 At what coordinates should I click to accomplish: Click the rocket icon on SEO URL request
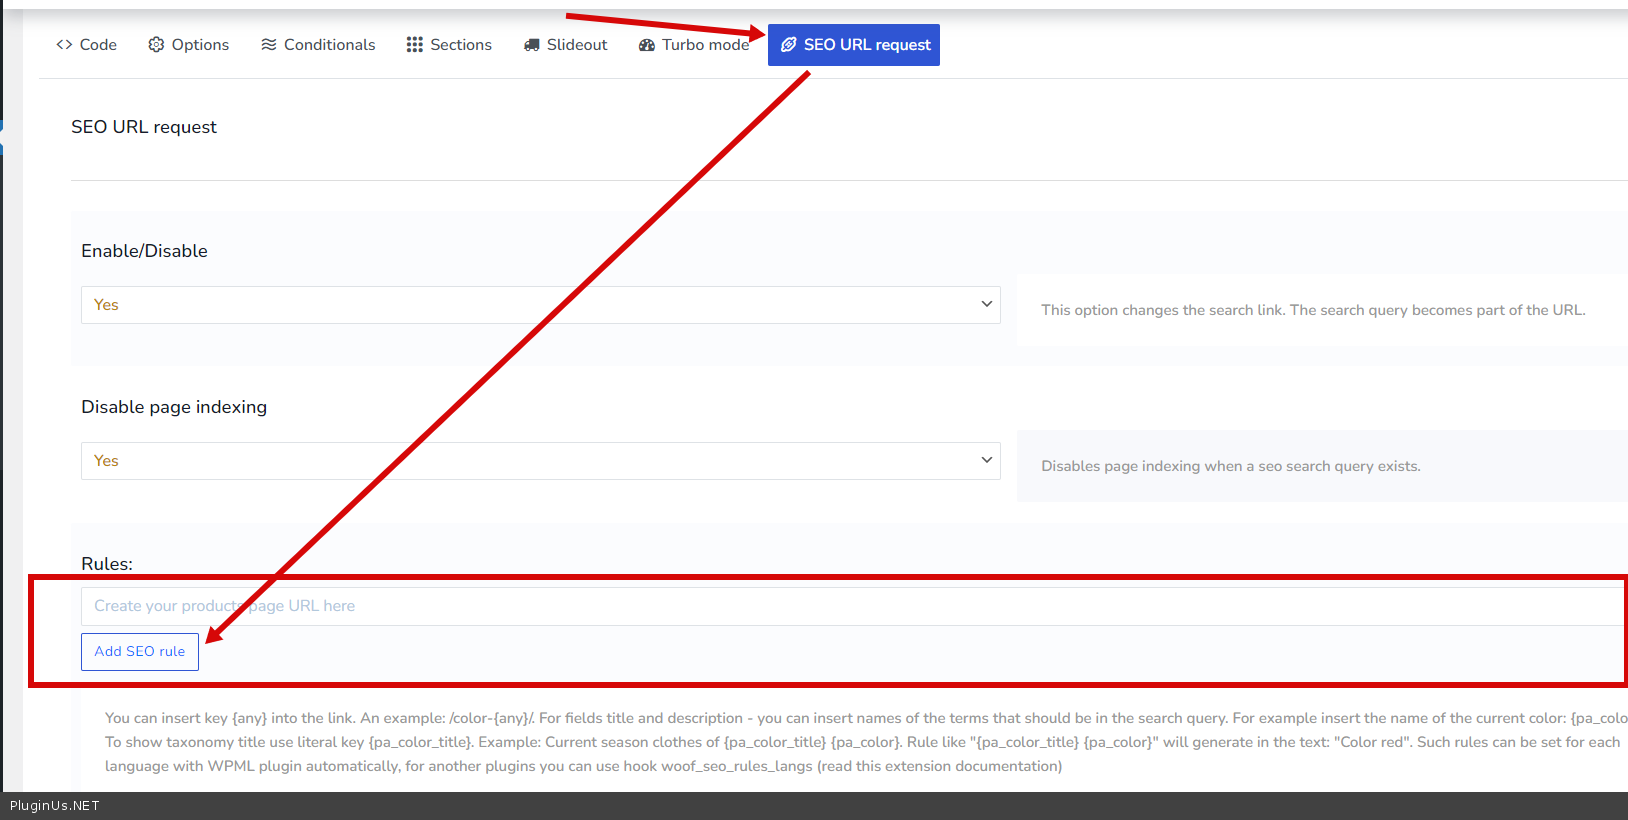(x=788, y=45)
